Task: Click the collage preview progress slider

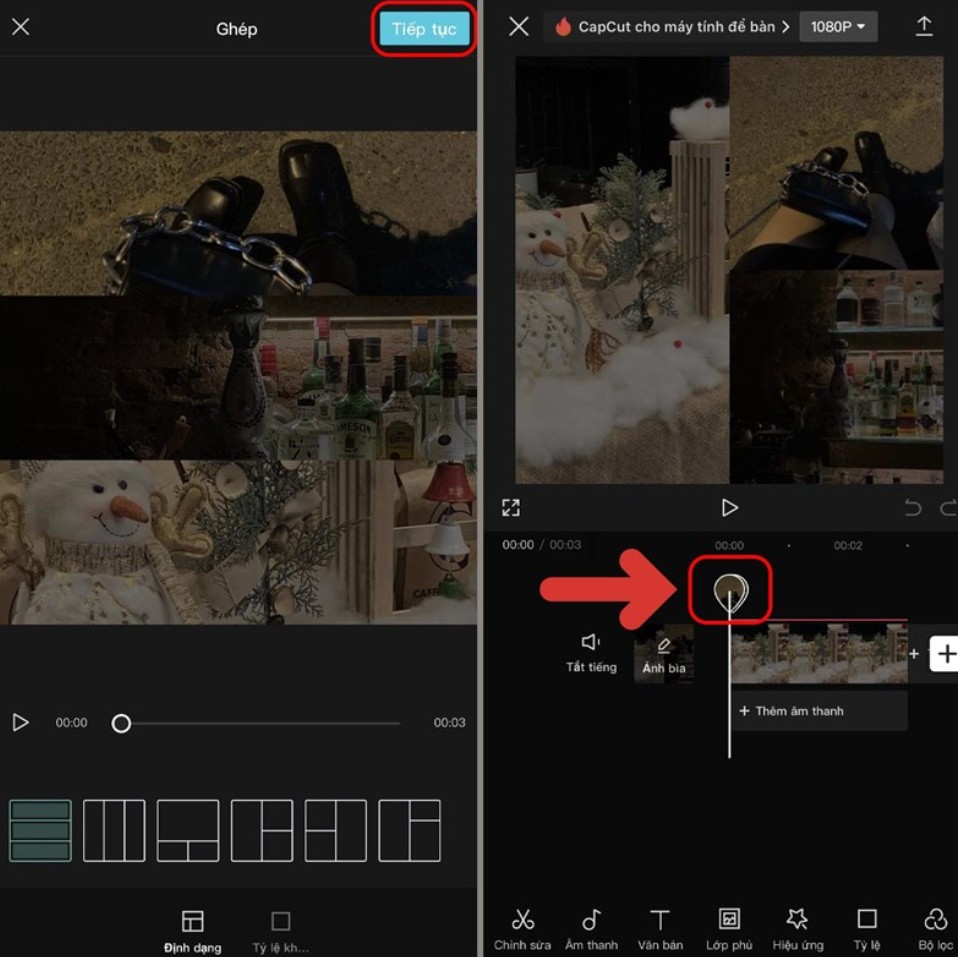Action: pyautogui.click(x=258, y=723)
